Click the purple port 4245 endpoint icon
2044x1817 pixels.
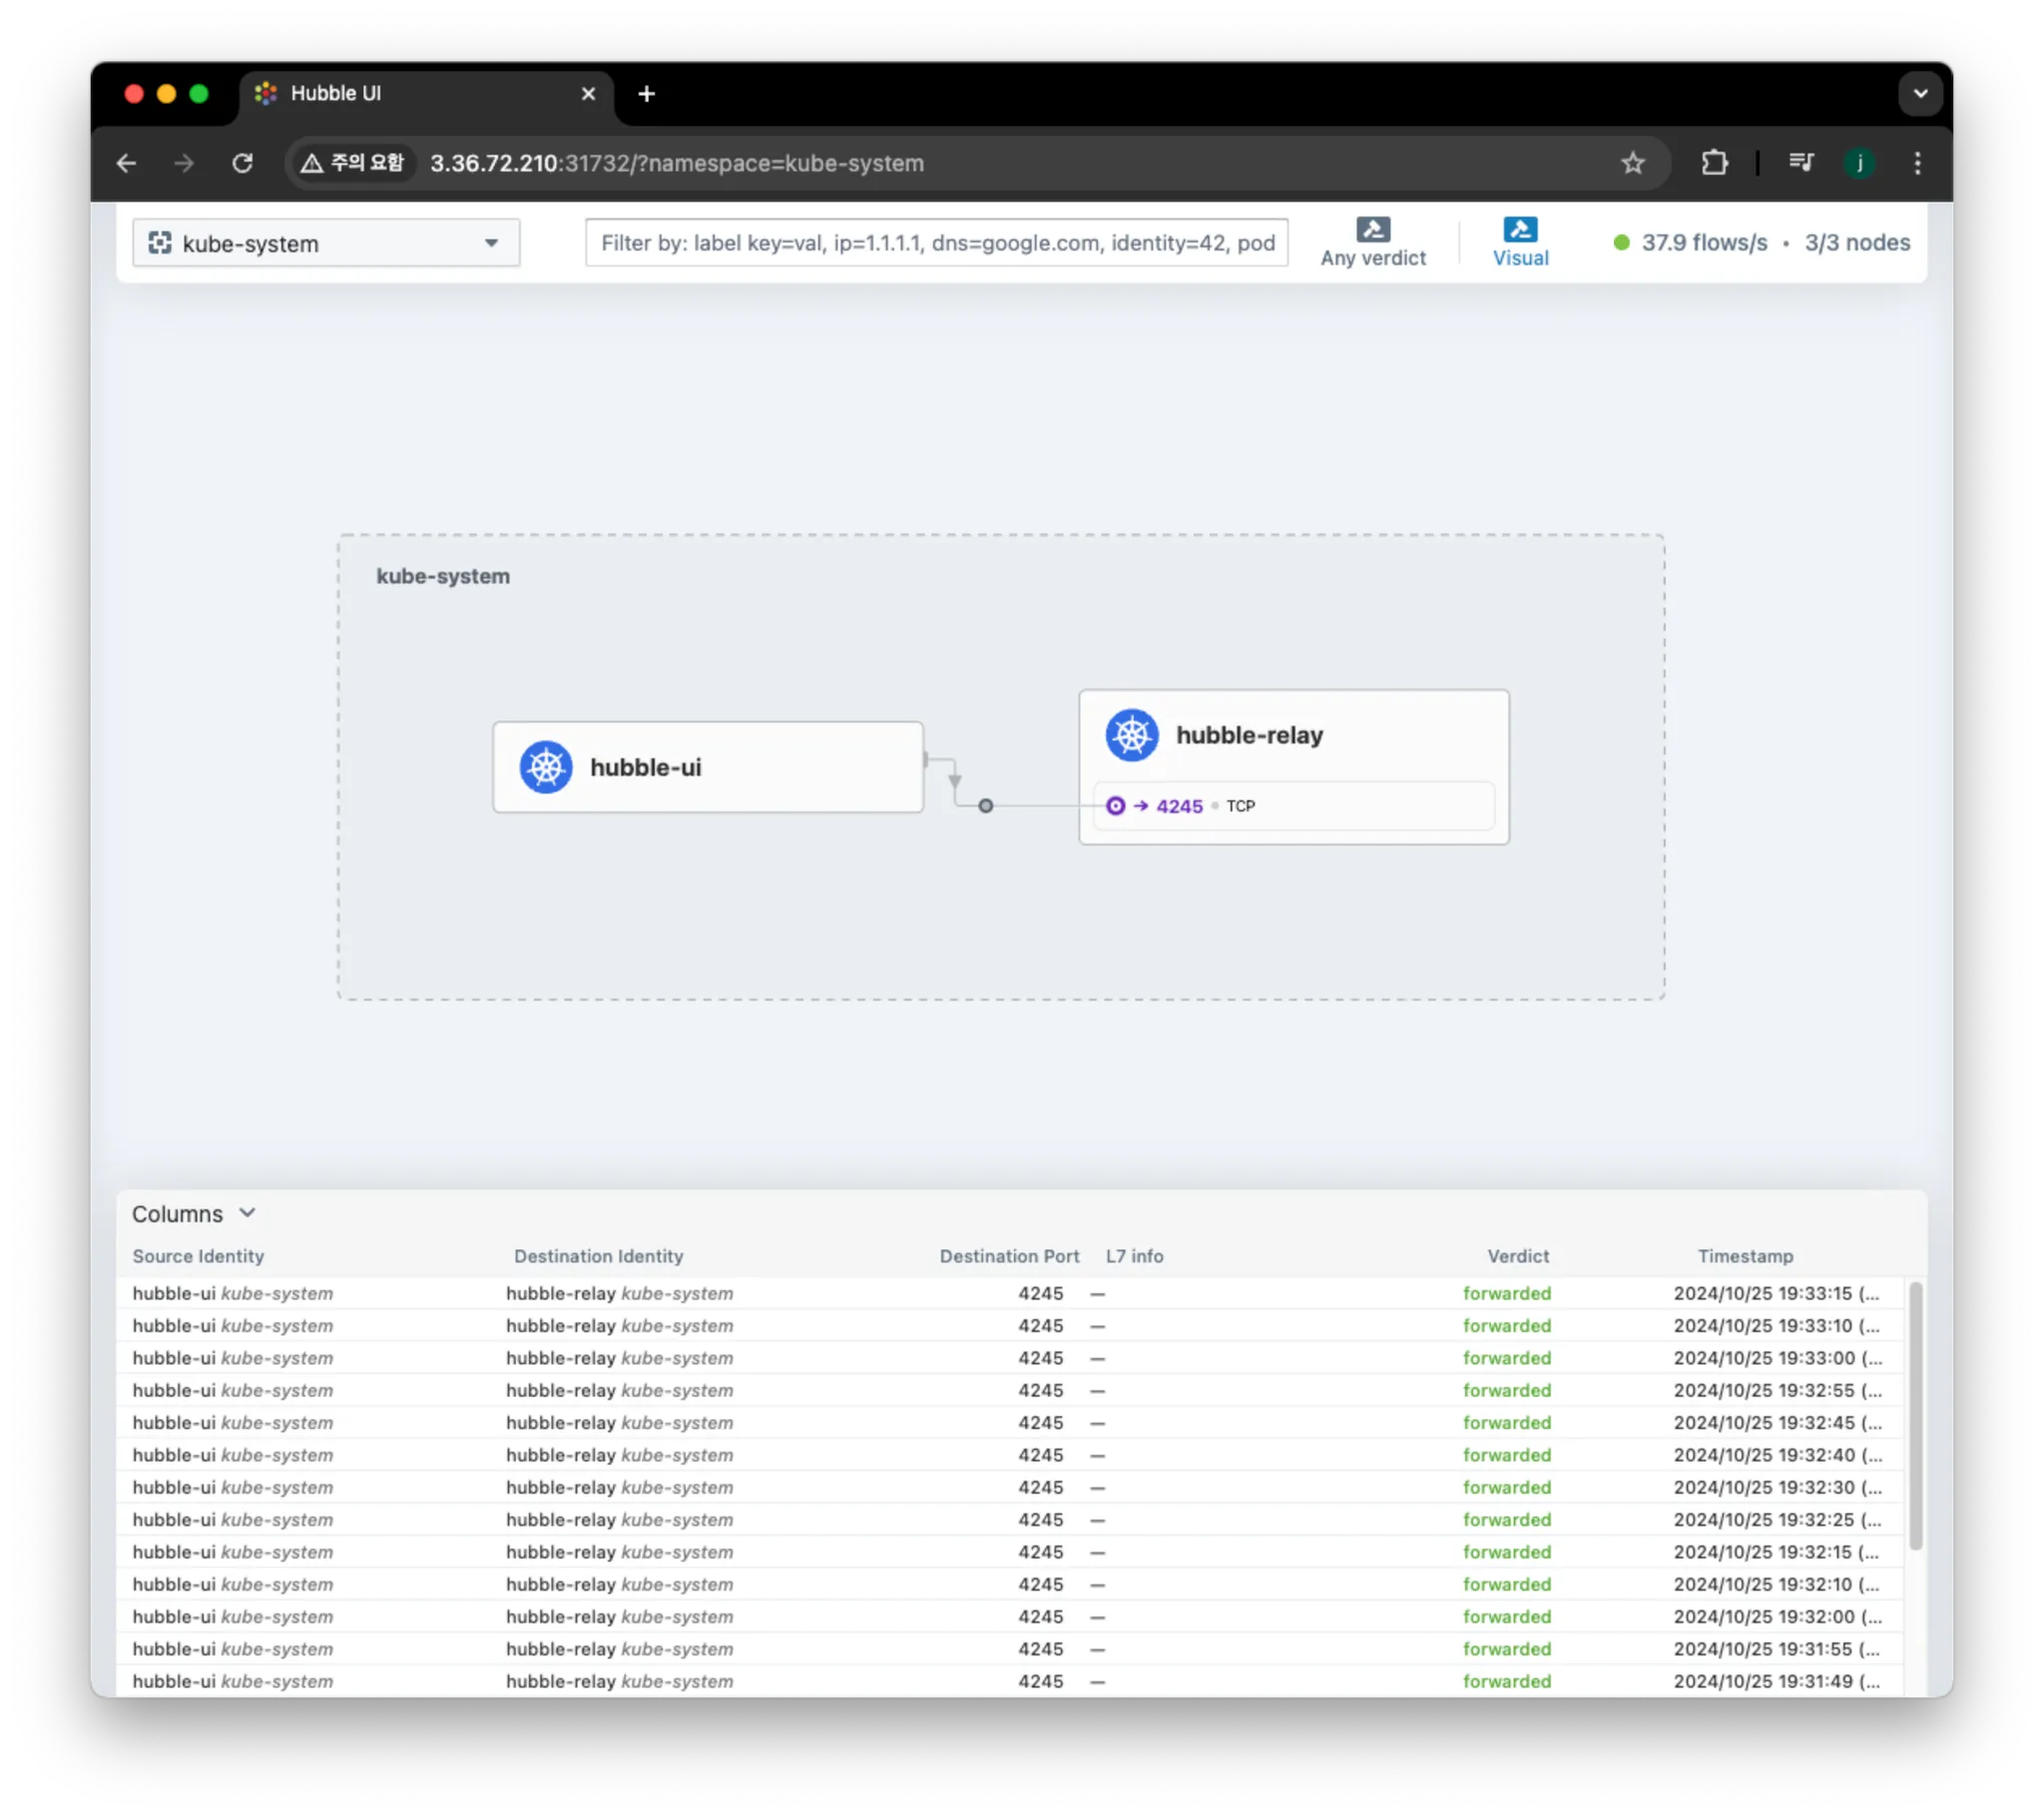pyautogui.click(x=1115, y=806)
